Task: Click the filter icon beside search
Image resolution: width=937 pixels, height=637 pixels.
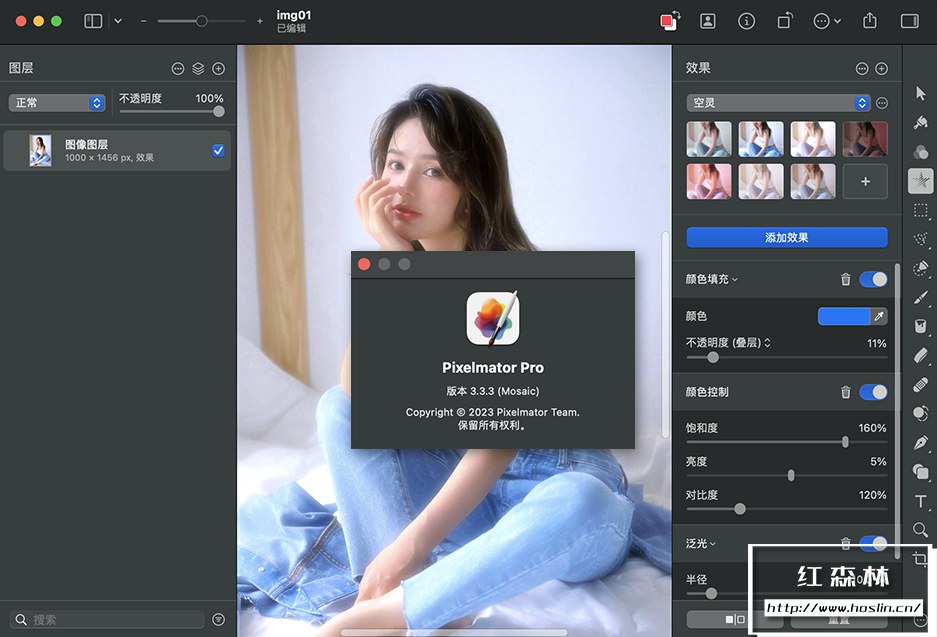Action: pyautogui.click(x=219, y=620)
